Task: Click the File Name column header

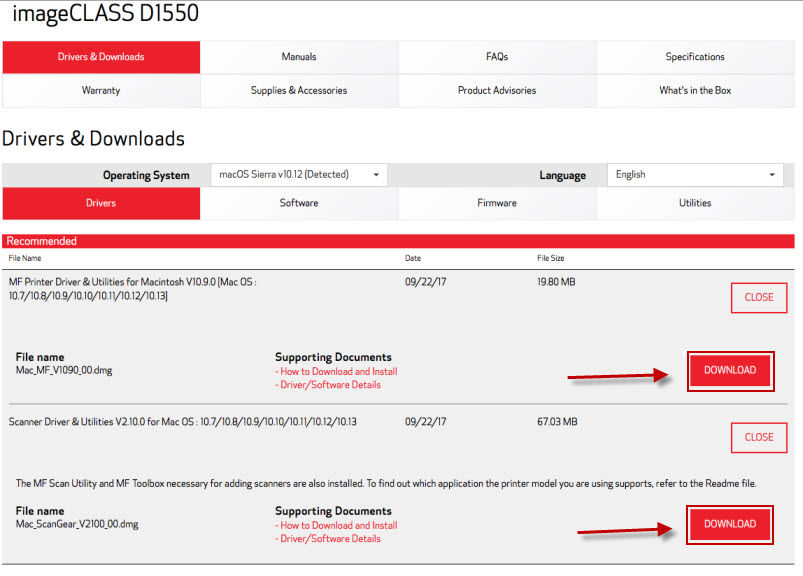Action: (25, 258)
